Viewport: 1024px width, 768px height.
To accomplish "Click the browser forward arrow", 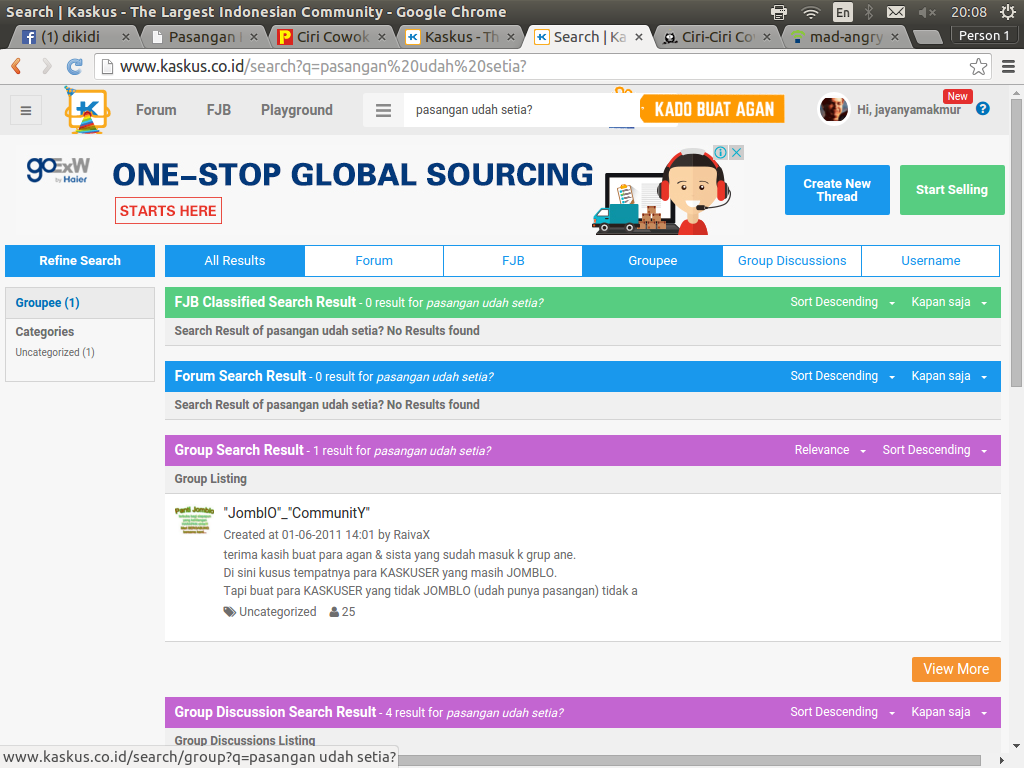I will (46, 66).
